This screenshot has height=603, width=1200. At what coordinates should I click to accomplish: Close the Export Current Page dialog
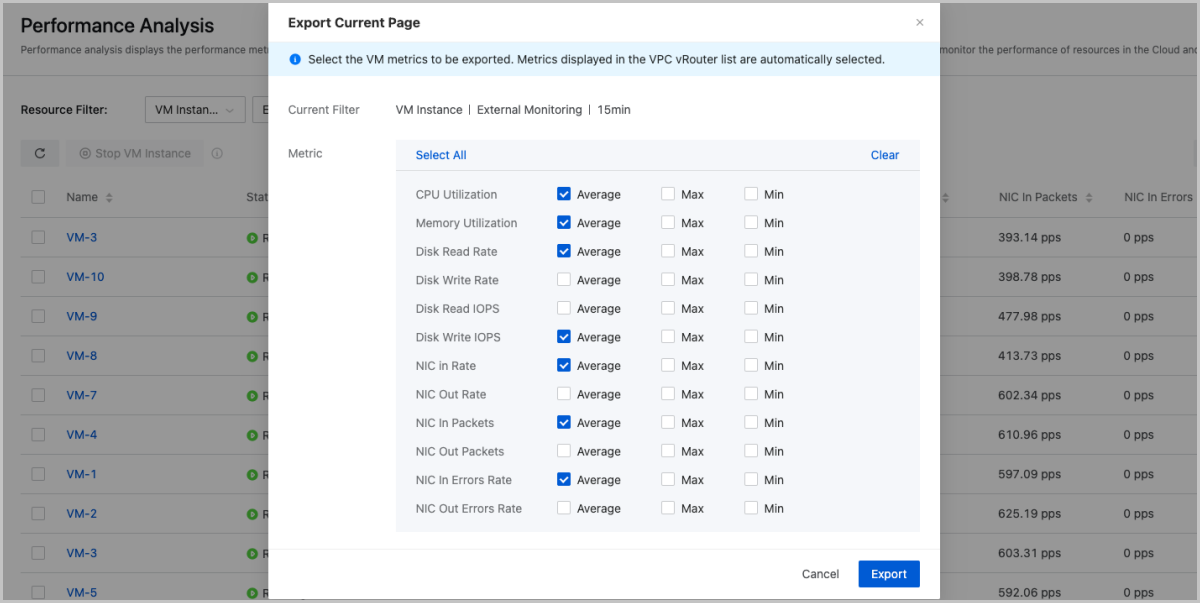tap(919, 23)
